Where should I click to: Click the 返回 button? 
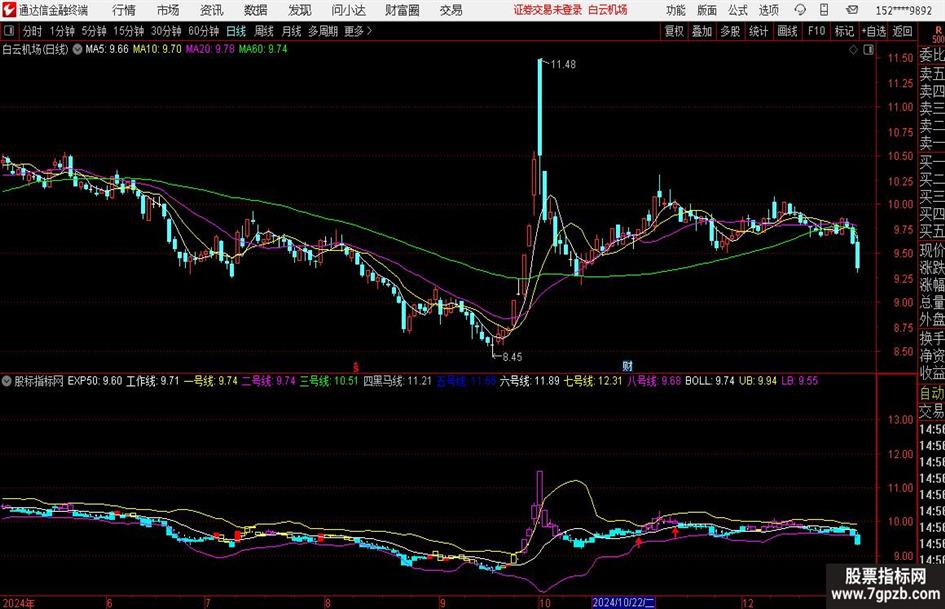coord(902,31)
